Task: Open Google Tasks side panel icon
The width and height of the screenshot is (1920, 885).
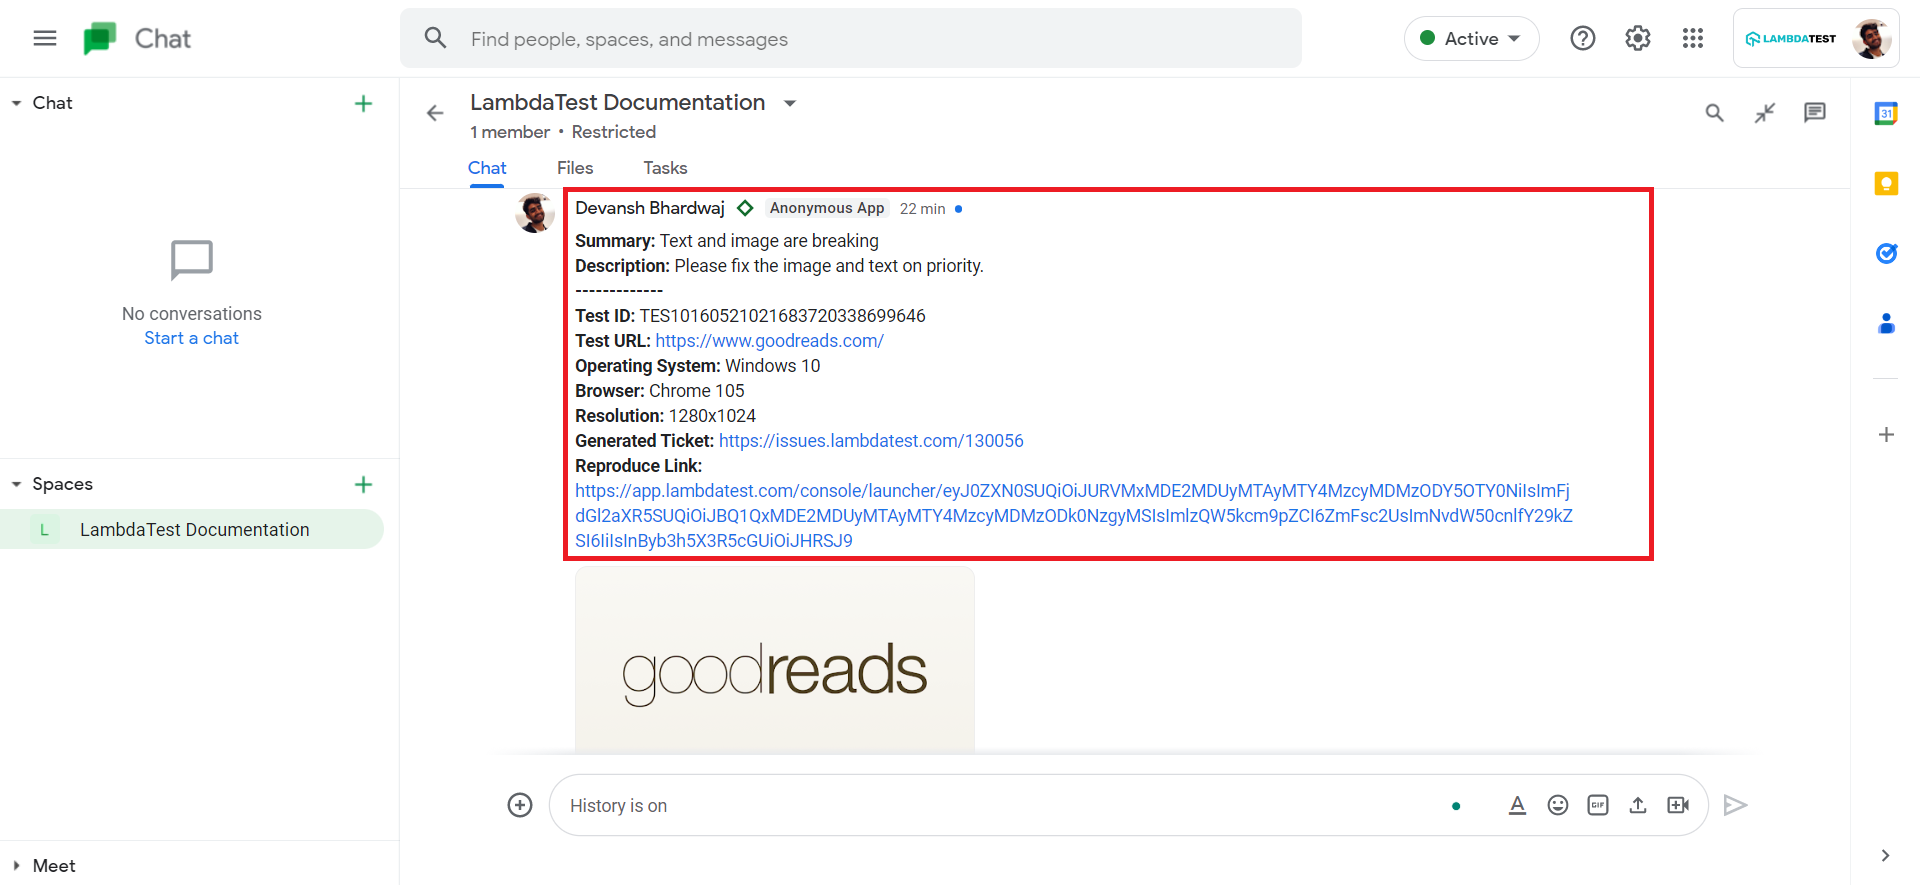Action: coord(1886,254)
